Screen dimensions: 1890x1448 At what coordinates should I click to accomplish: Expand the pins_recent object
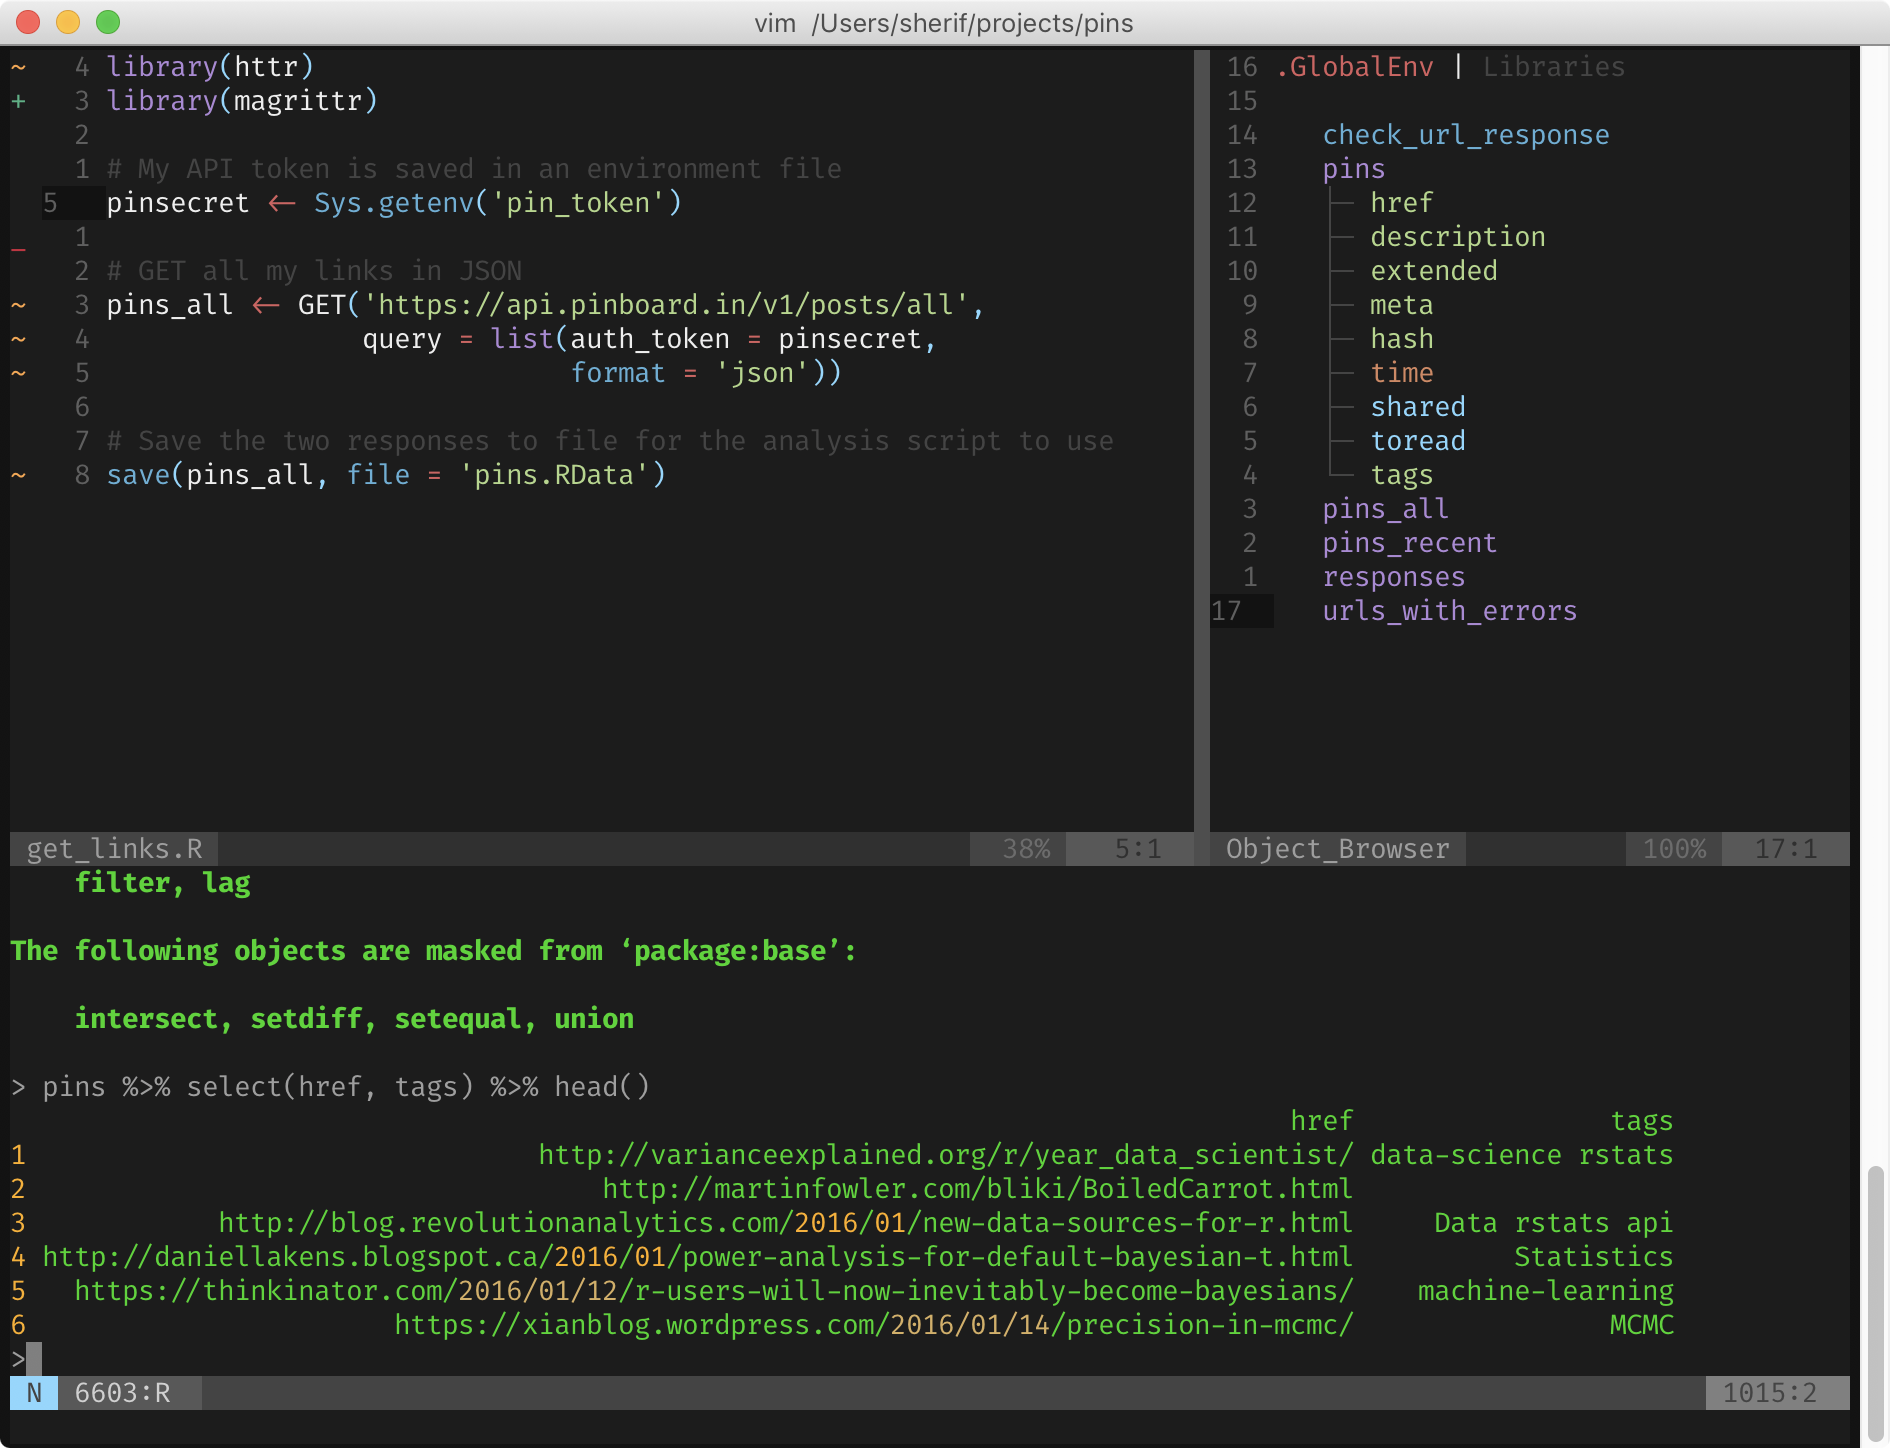tap(1409, 543)
